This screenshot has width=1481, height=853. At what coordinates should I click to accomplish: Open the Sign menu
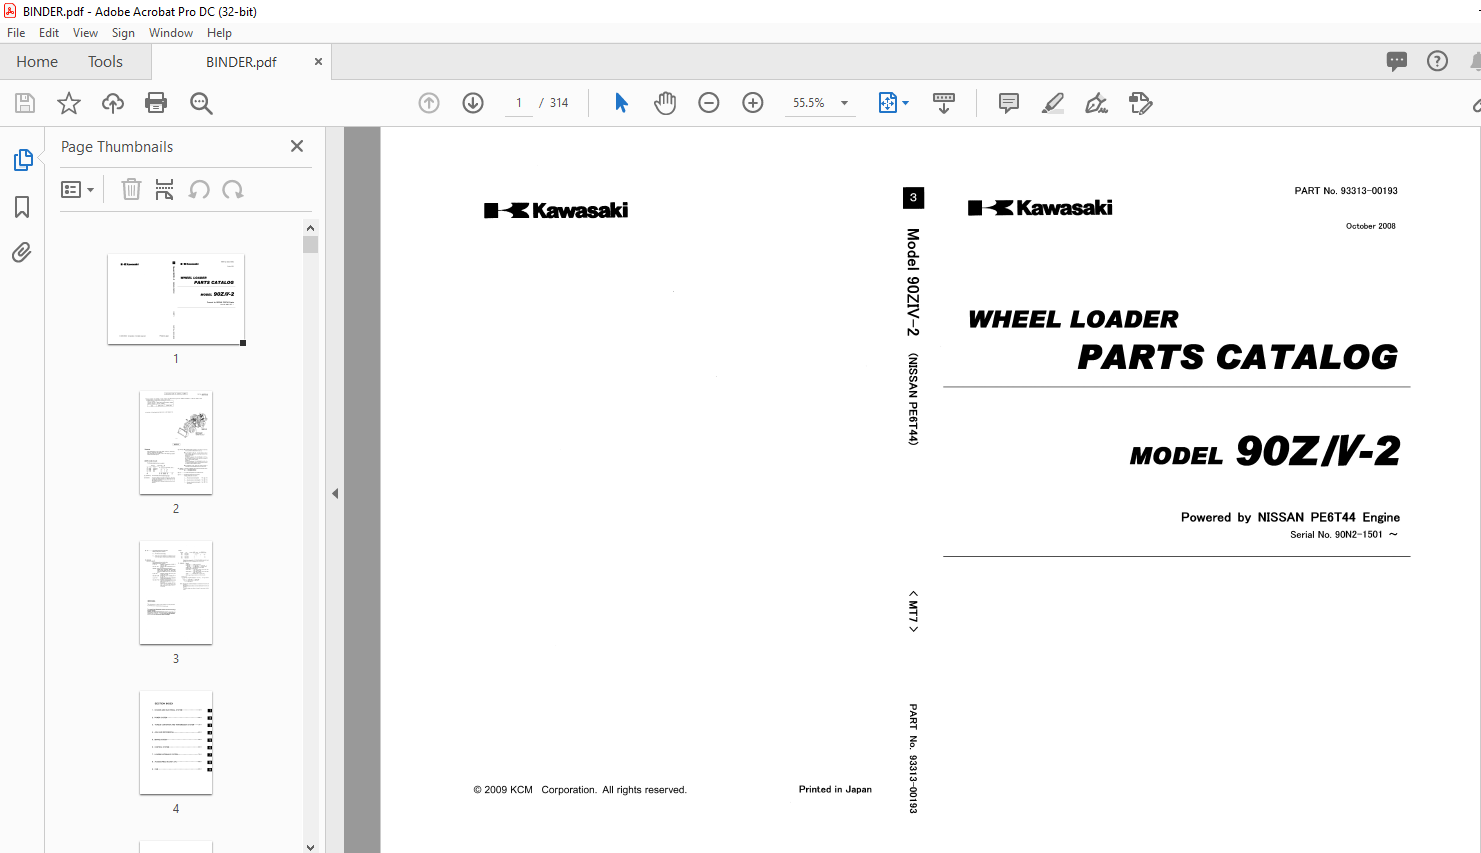coord(123,33)
